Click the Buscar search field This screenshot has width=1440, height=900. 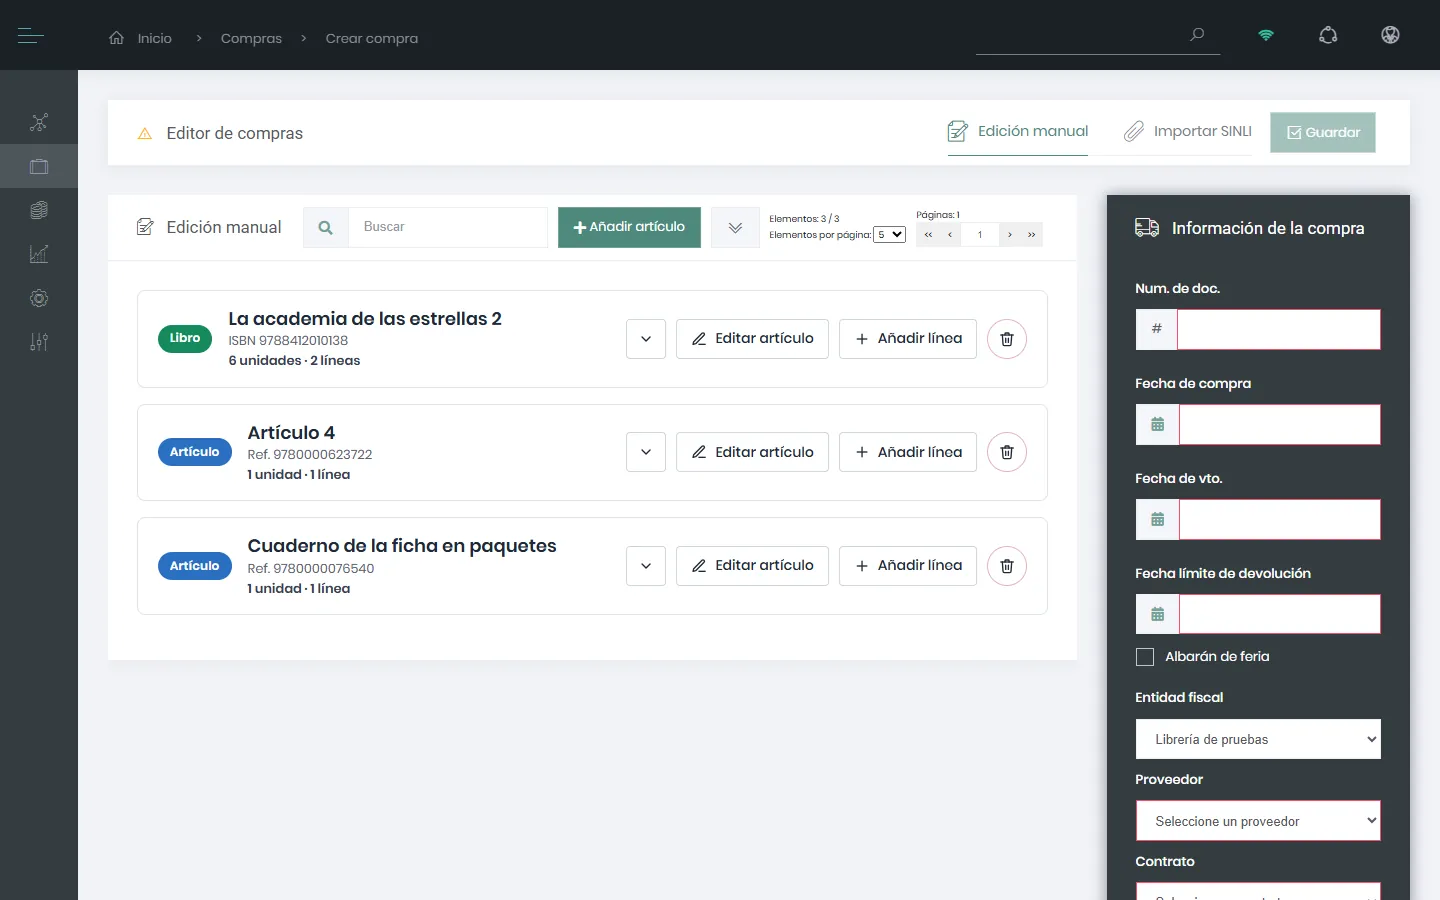pos(448,228)
